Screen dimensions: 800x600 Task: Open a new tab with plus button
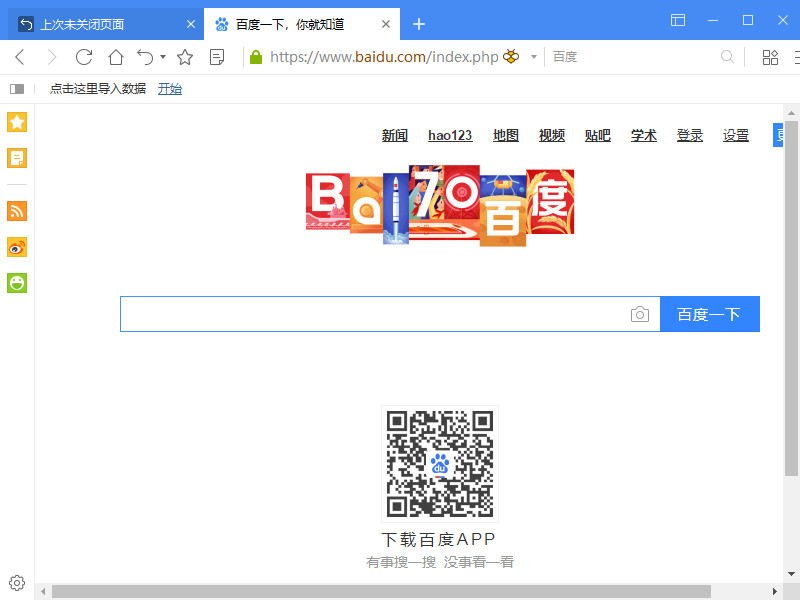[x=419, y=24]
